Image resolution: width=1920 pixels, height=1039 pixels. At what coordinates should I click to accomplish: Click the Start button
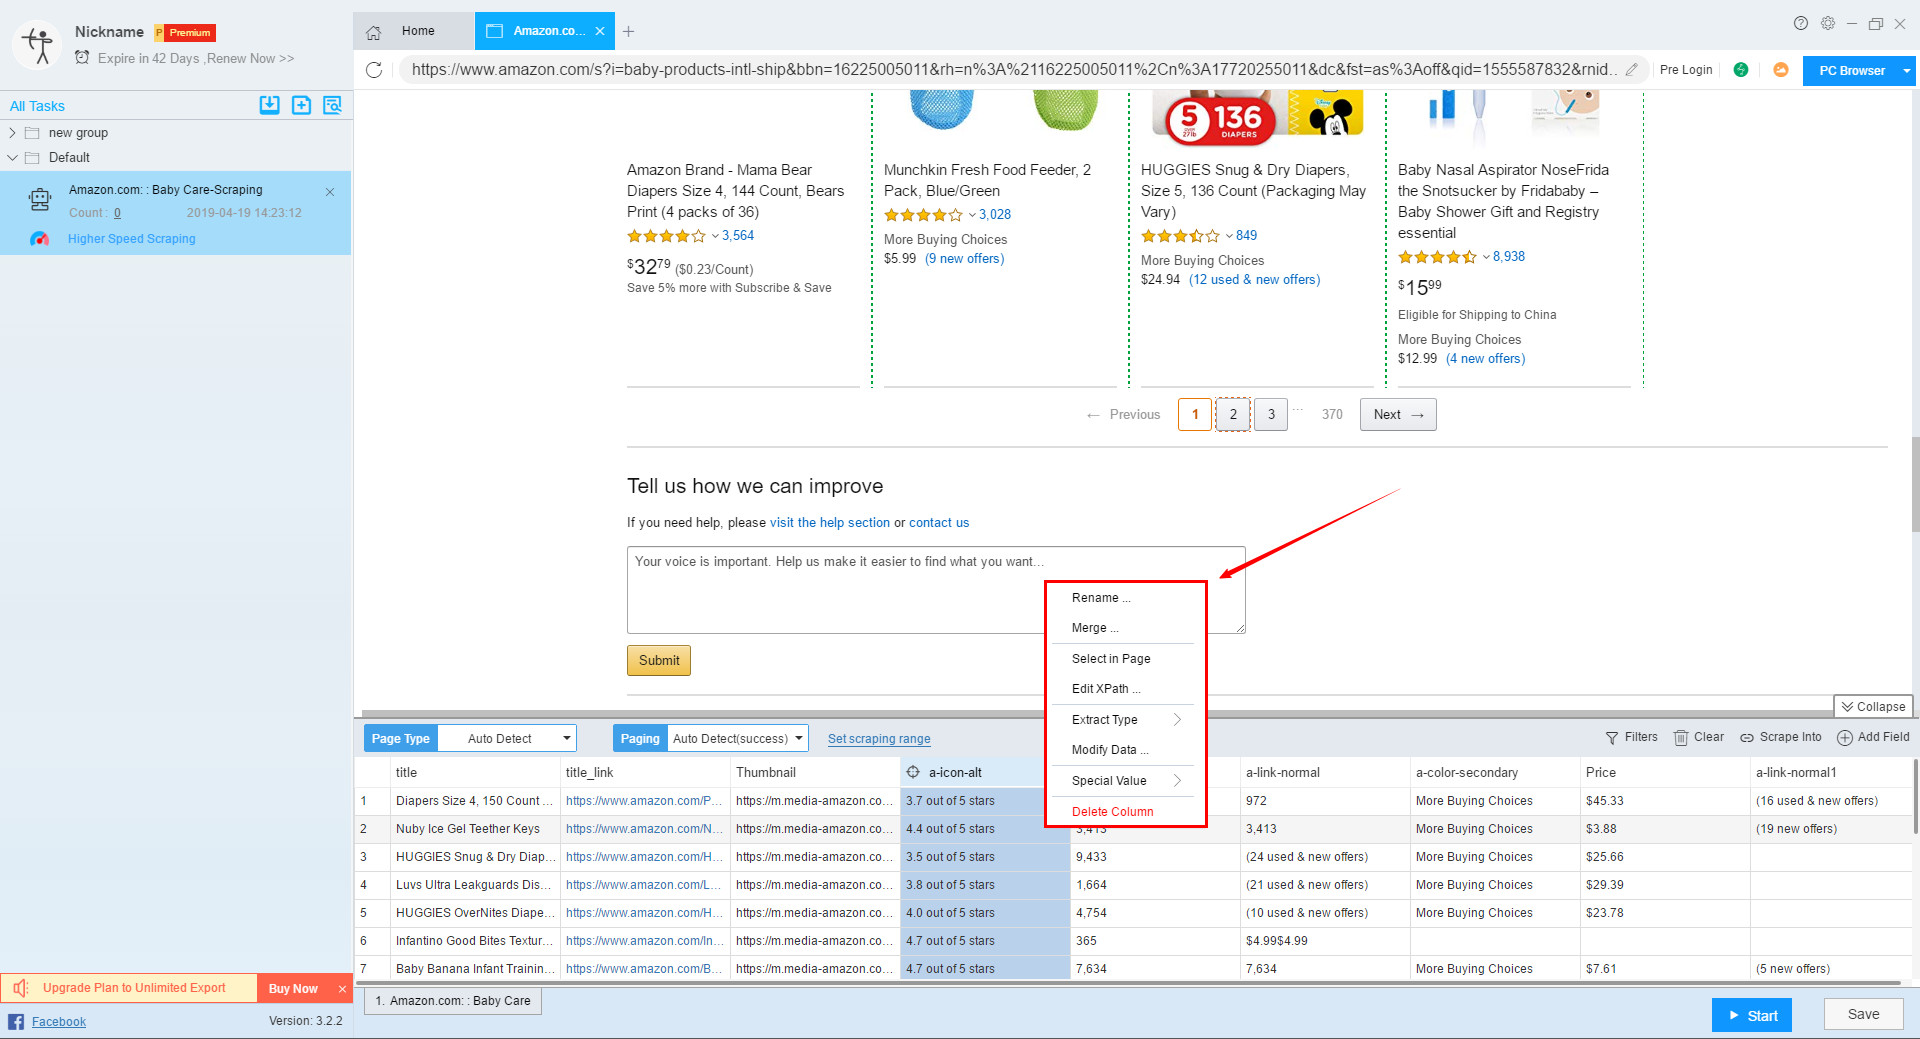1751,1015
